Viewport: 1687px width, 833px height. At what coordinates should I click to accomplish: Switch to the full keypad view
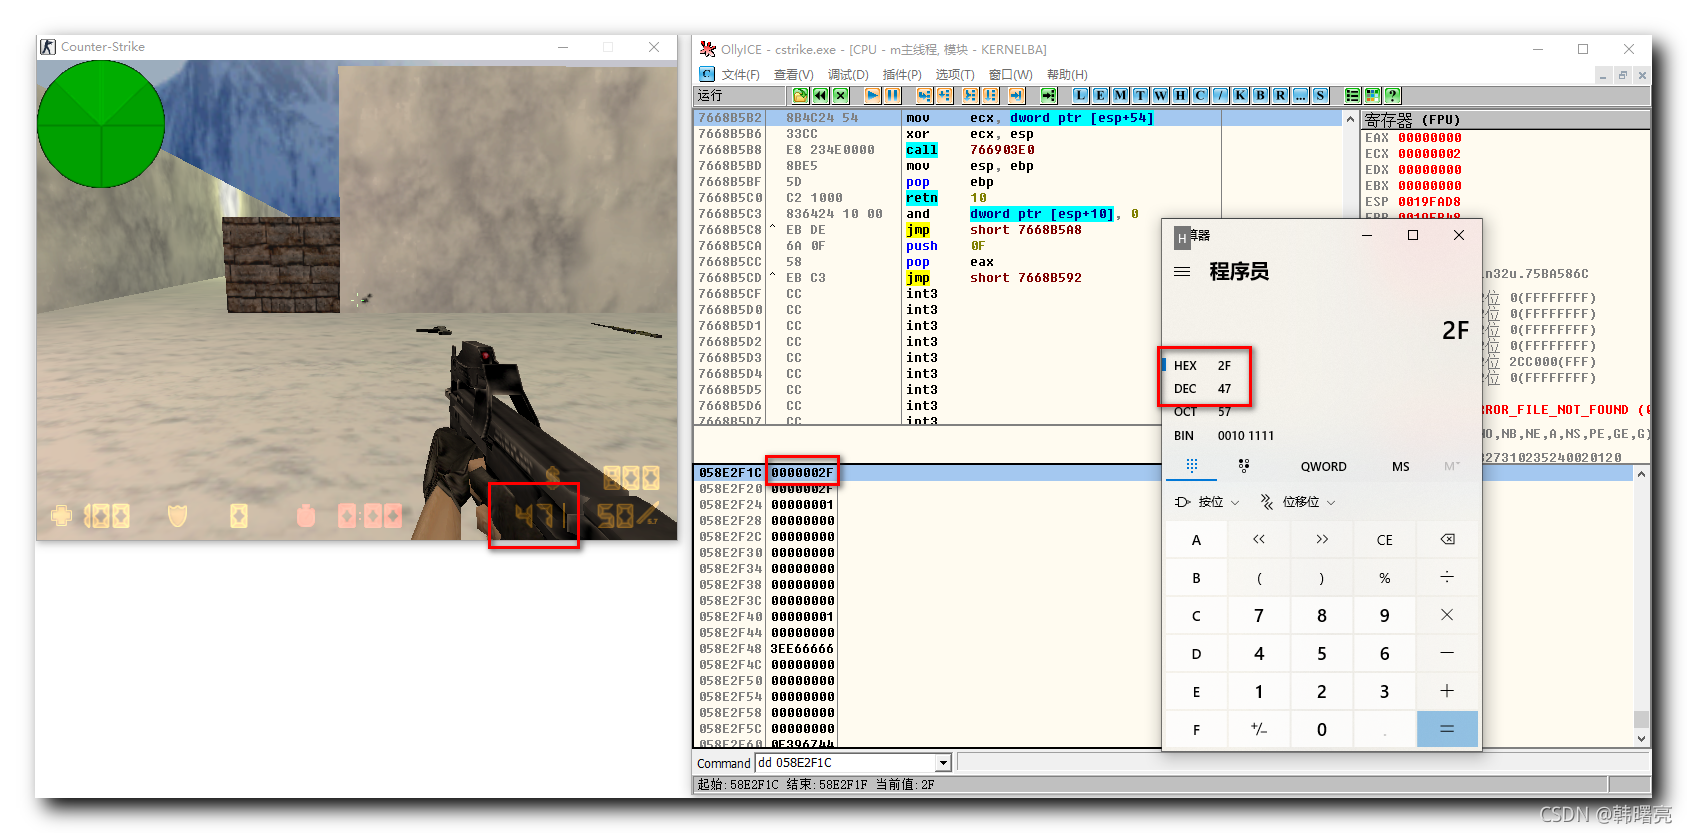[1192, 466]
